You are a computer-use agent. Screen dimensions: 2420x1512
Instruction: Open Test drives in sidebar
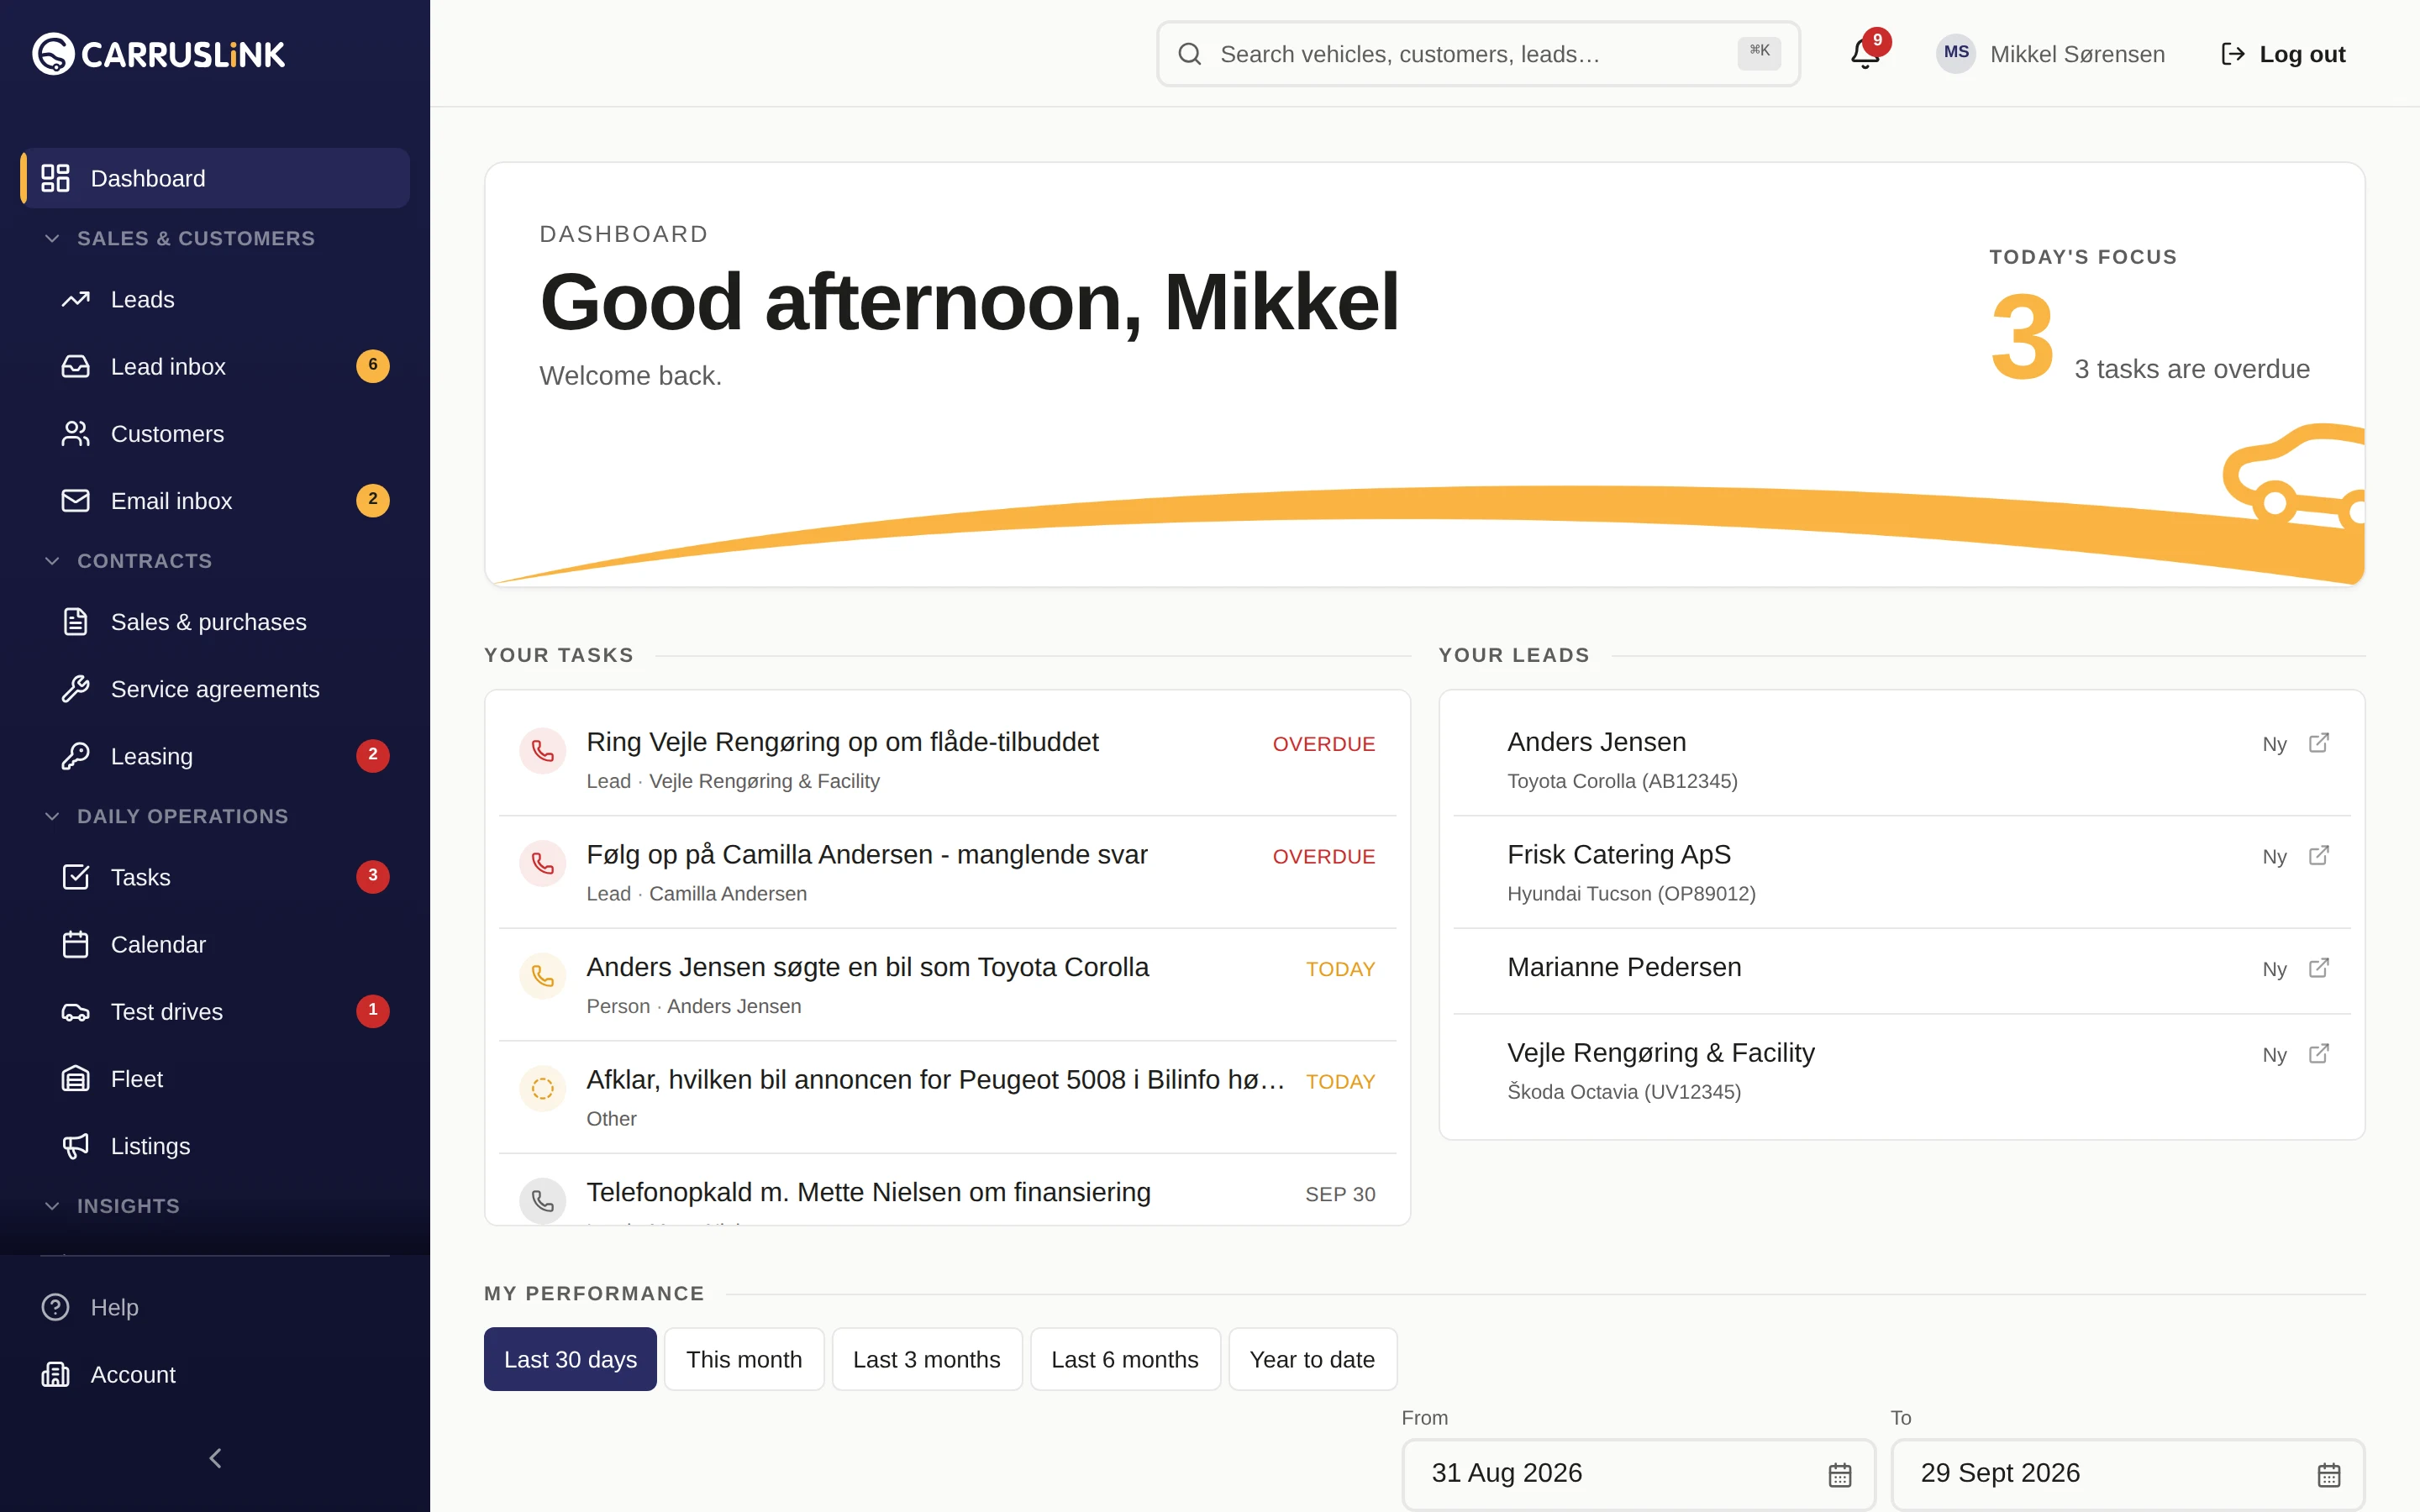point(225,1011)
